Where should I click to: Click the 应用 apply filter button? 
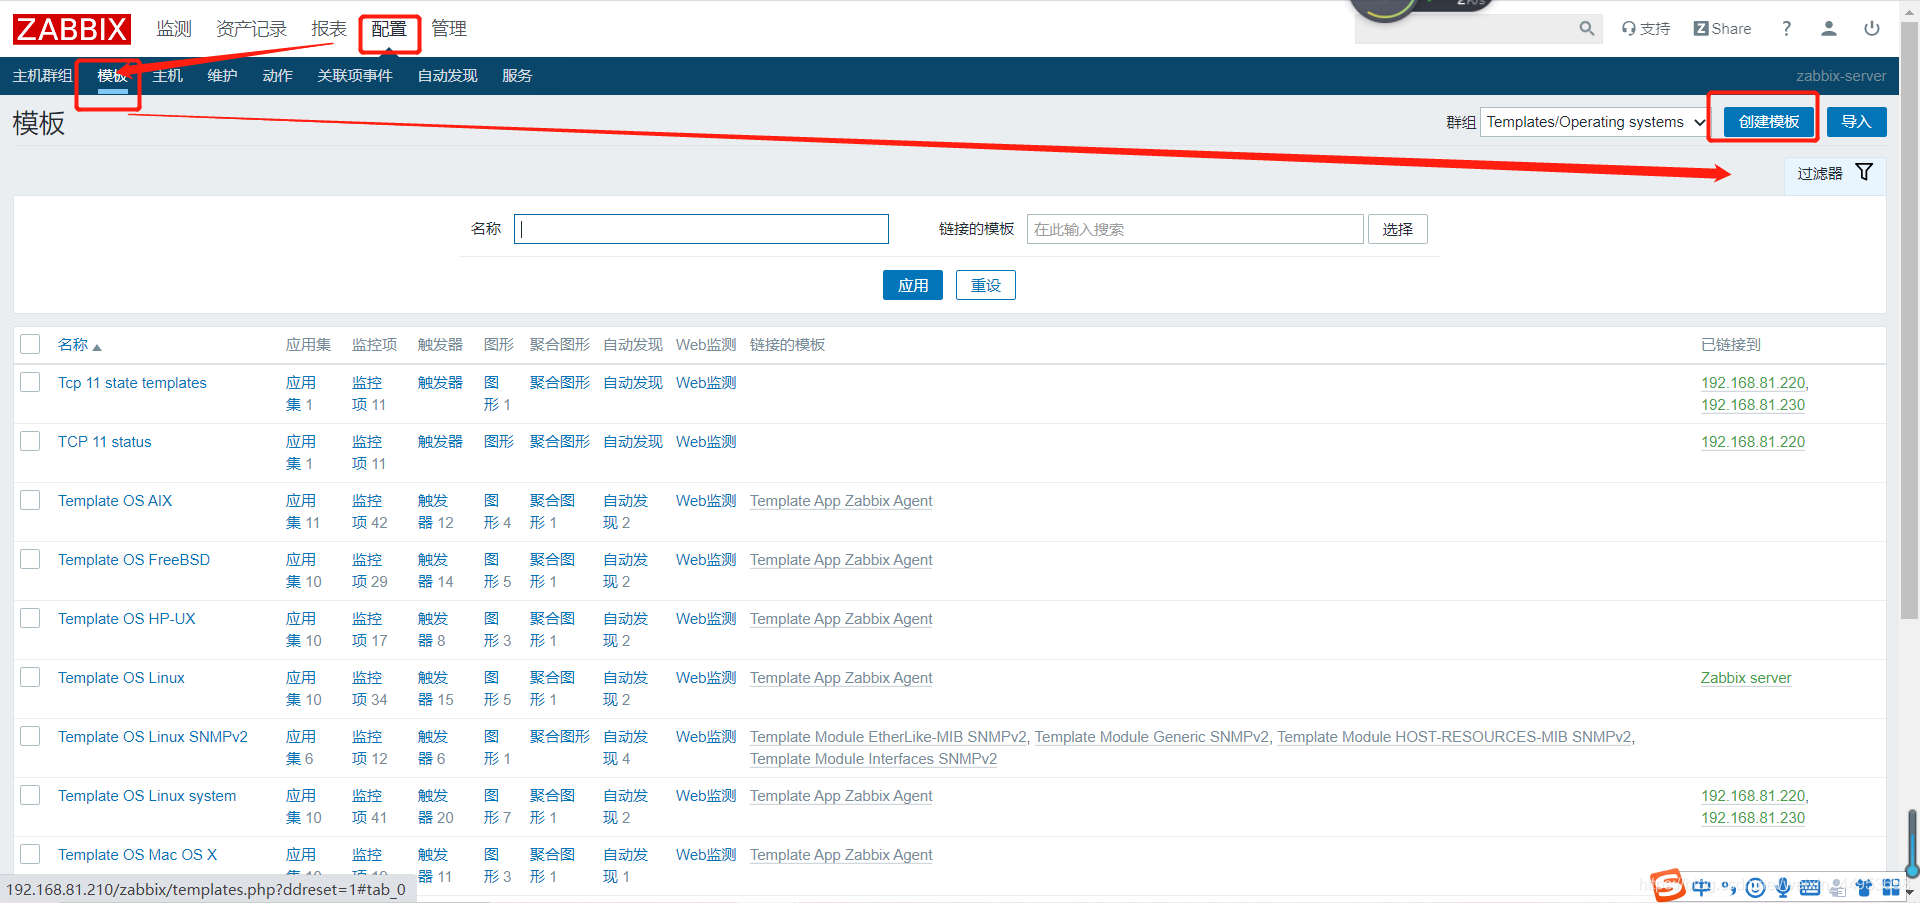(912, 285)
